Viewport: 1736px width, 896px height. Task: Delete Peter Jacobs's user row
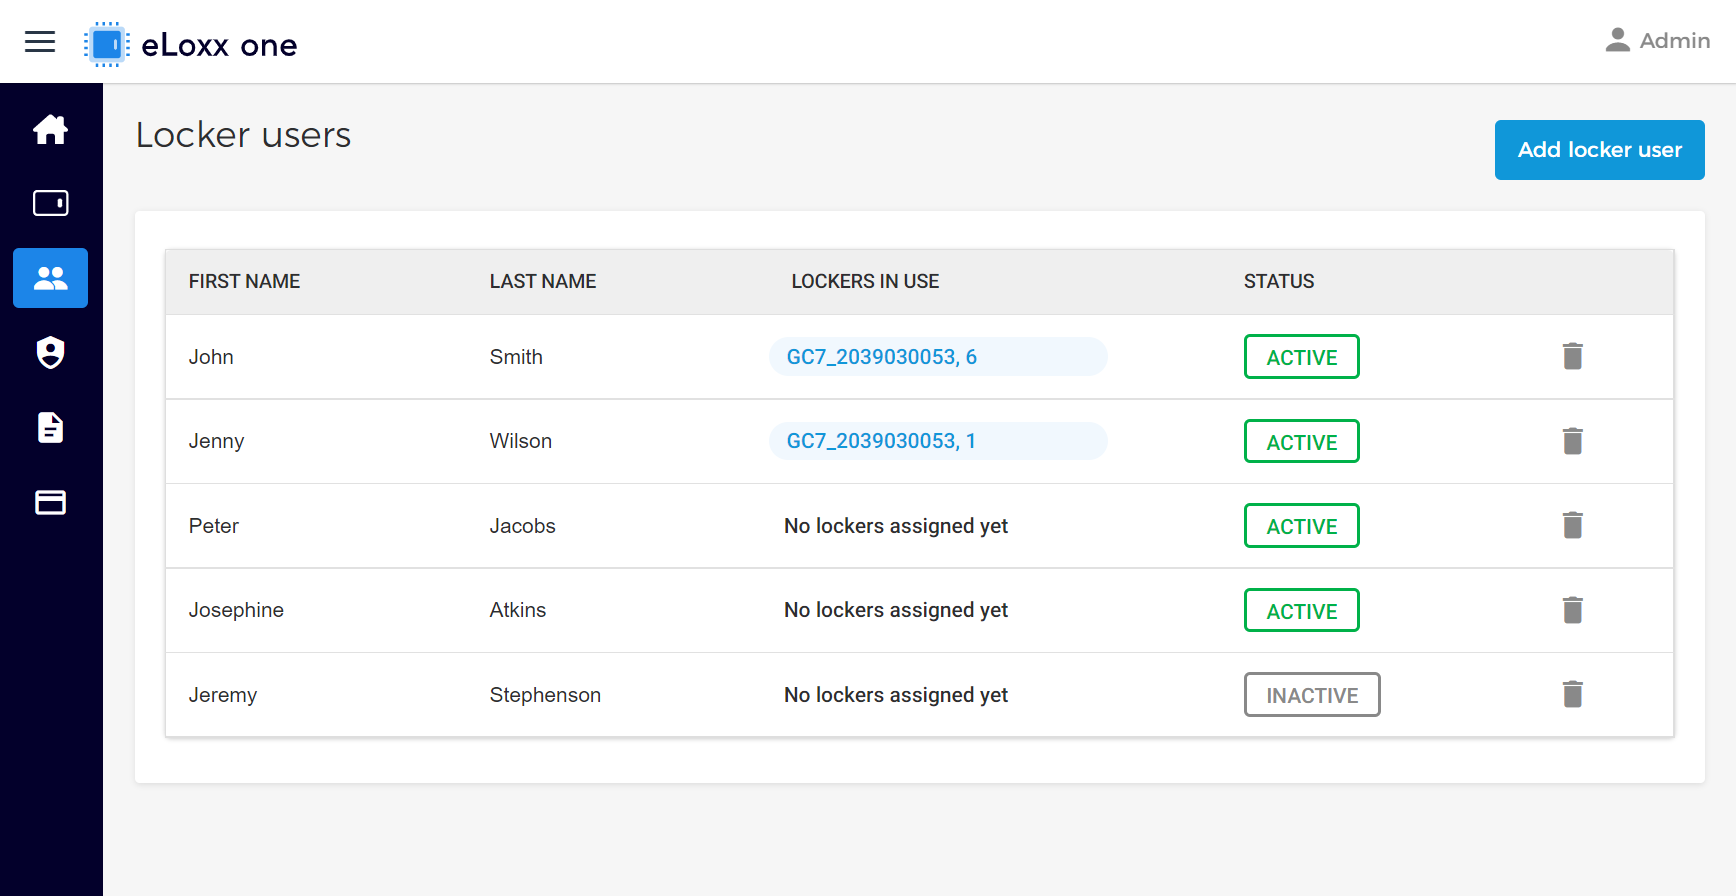[1572, 525]
